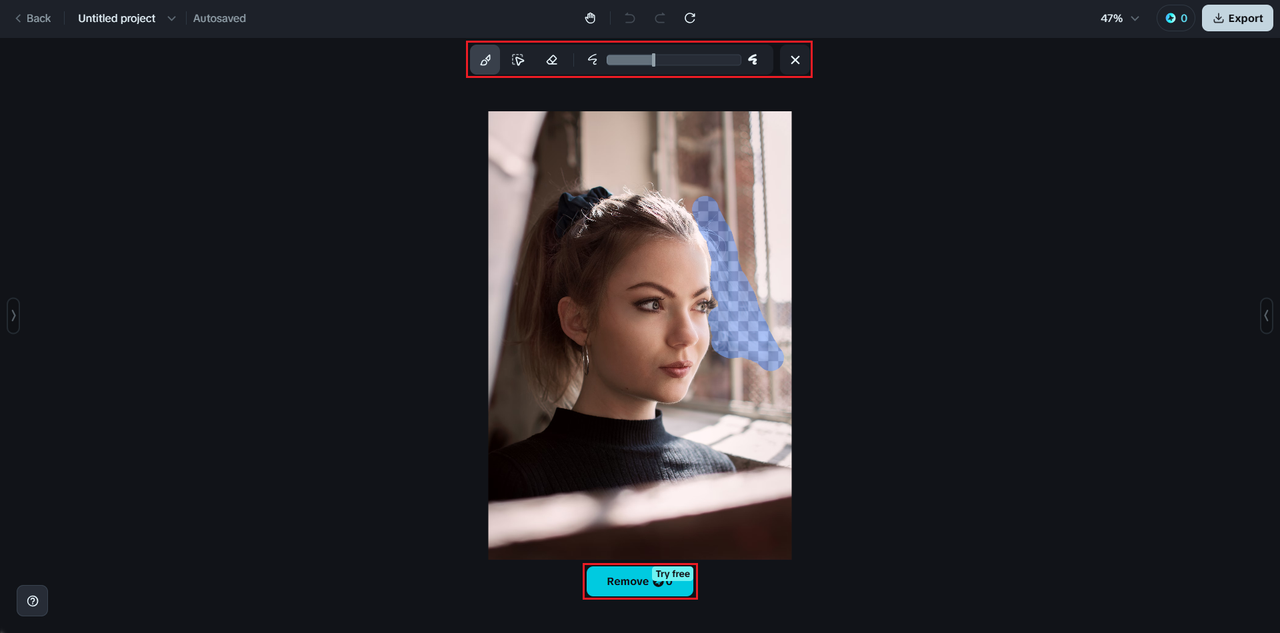Click the reset refresh icon
This screenshot has height=633, width=1280.
coord(690,18)
